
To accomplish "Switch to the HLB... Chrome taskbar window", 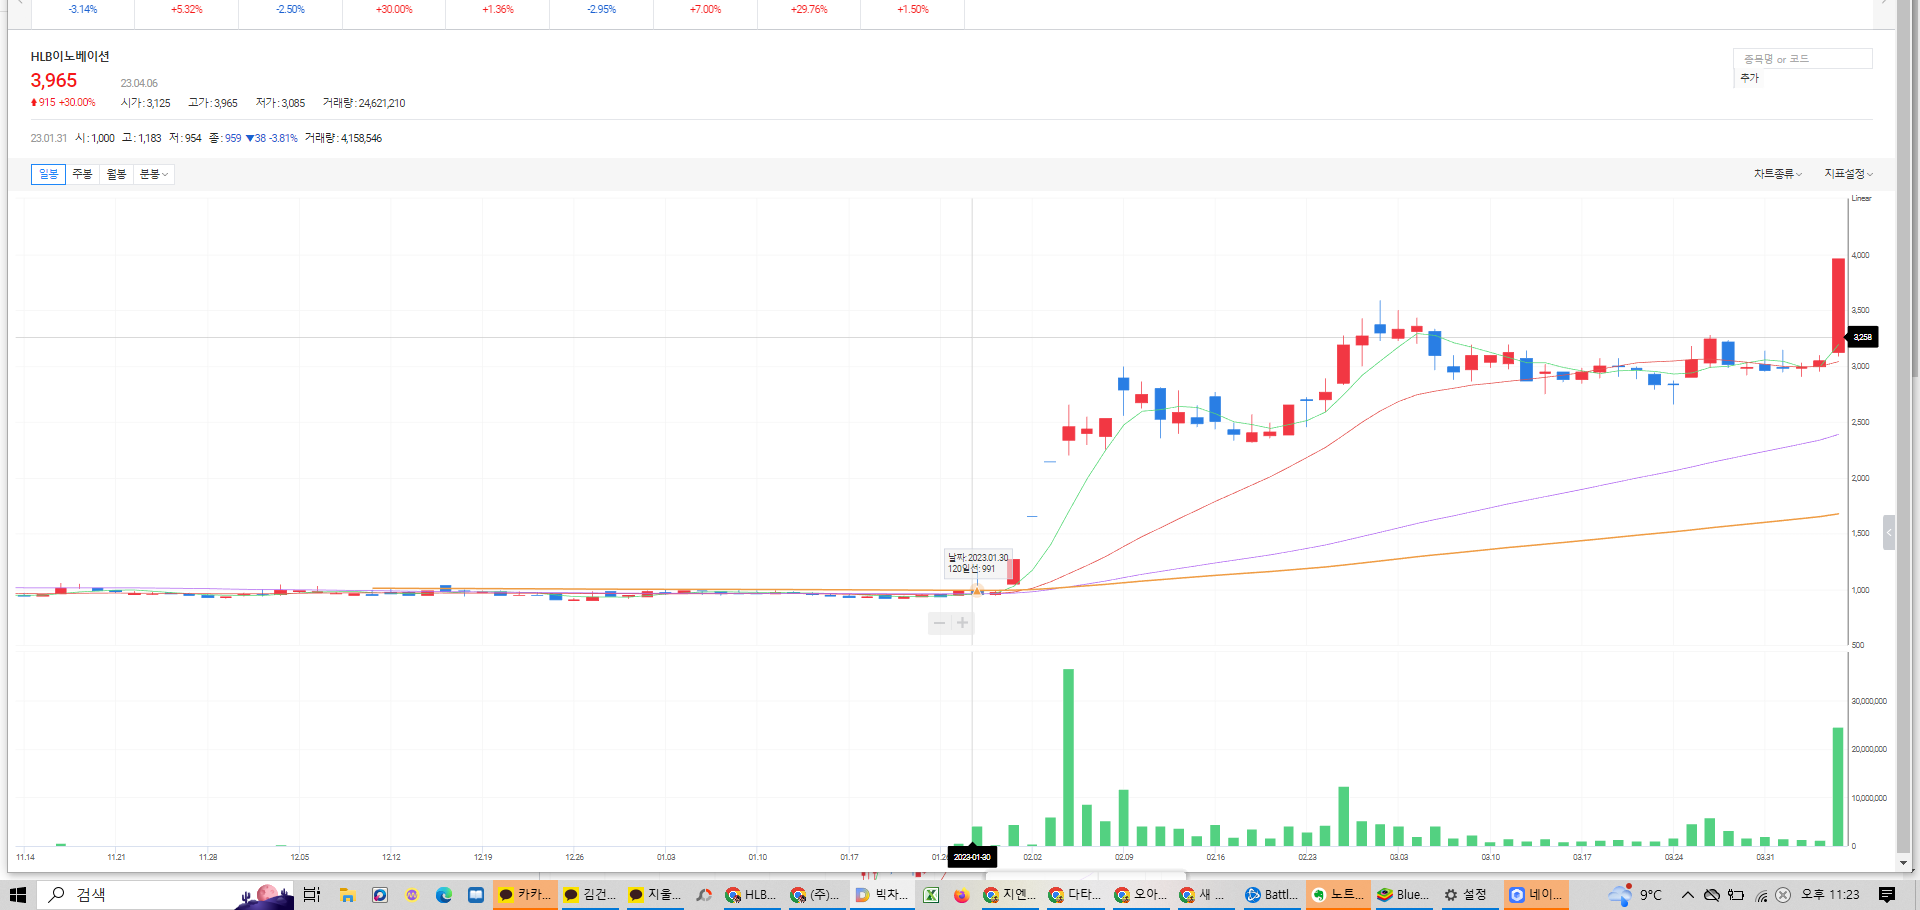I will (751, 895).
